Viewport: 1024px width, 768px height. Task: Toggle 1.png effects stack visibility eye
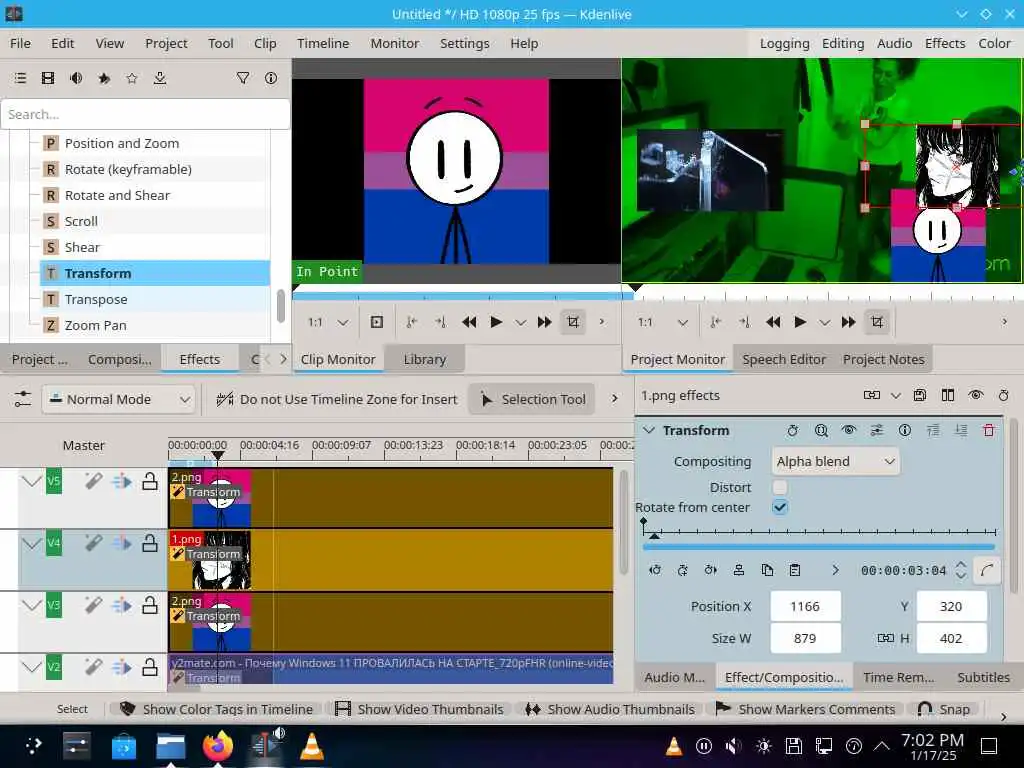[x=976, y=395]
